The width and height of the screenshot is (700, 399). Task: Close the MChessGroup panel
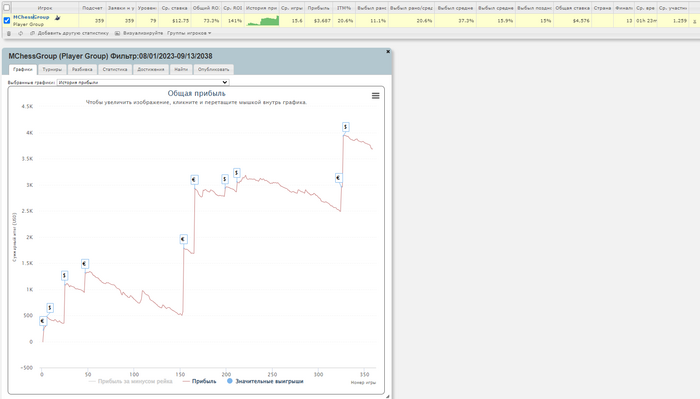click(388, 52)
